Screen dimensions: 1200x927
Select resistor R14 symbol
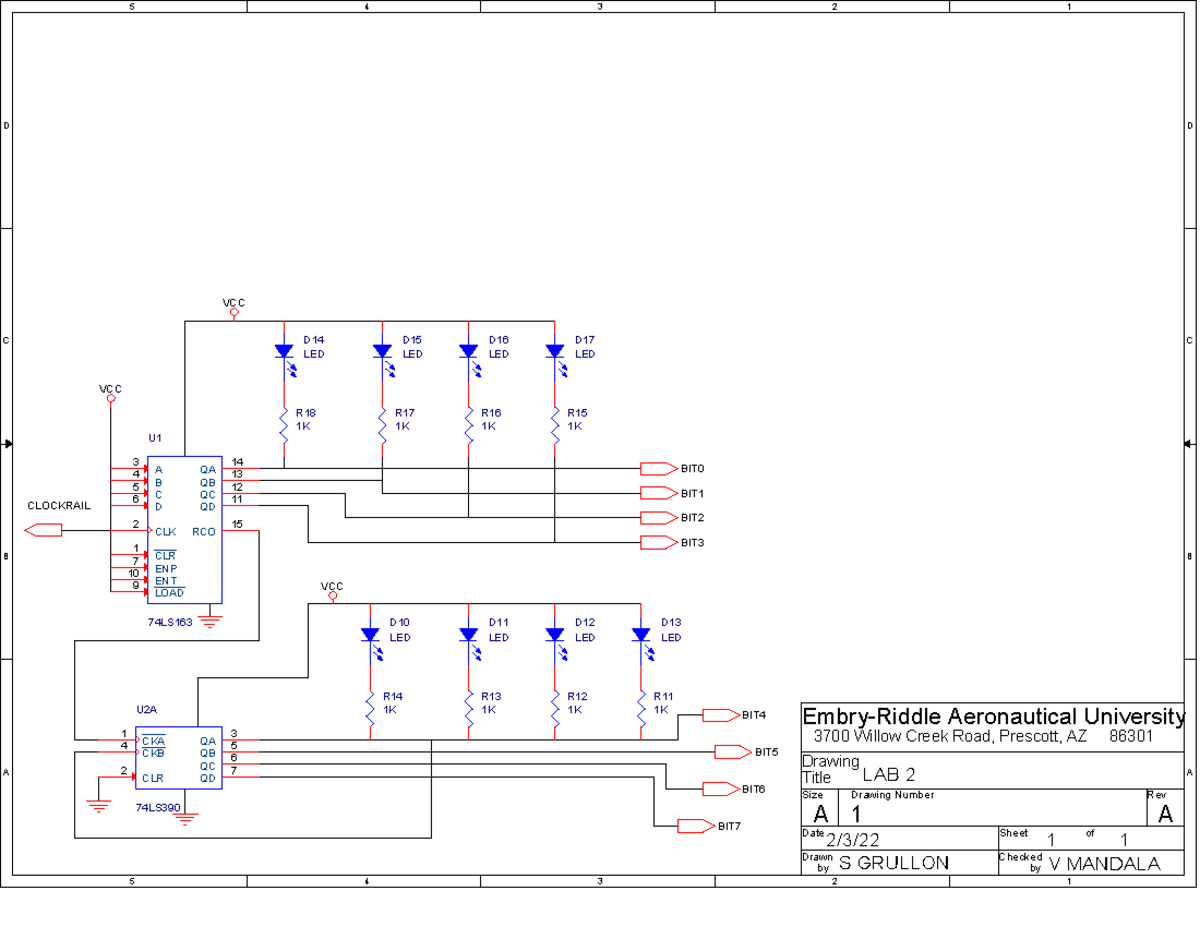point(370,706)
